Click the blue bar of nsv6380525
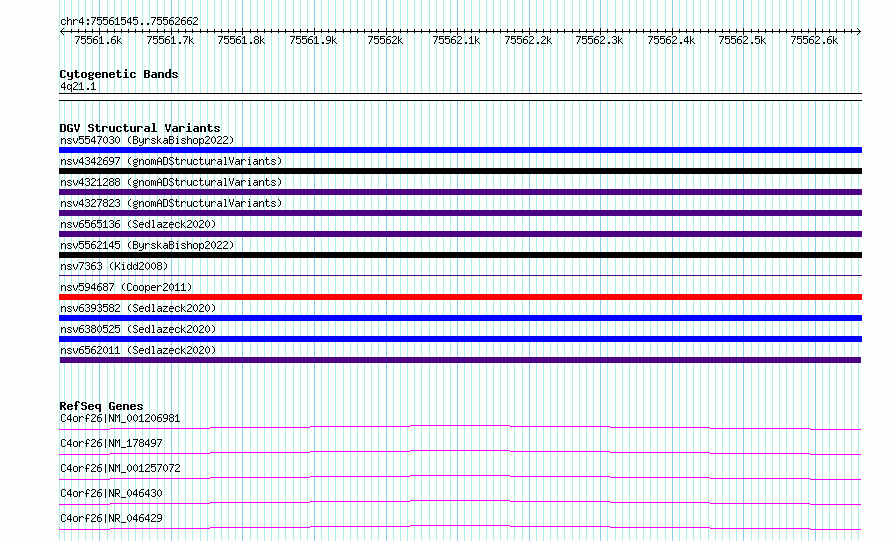The height and width of the screenshot is (541, 890). 460,339
